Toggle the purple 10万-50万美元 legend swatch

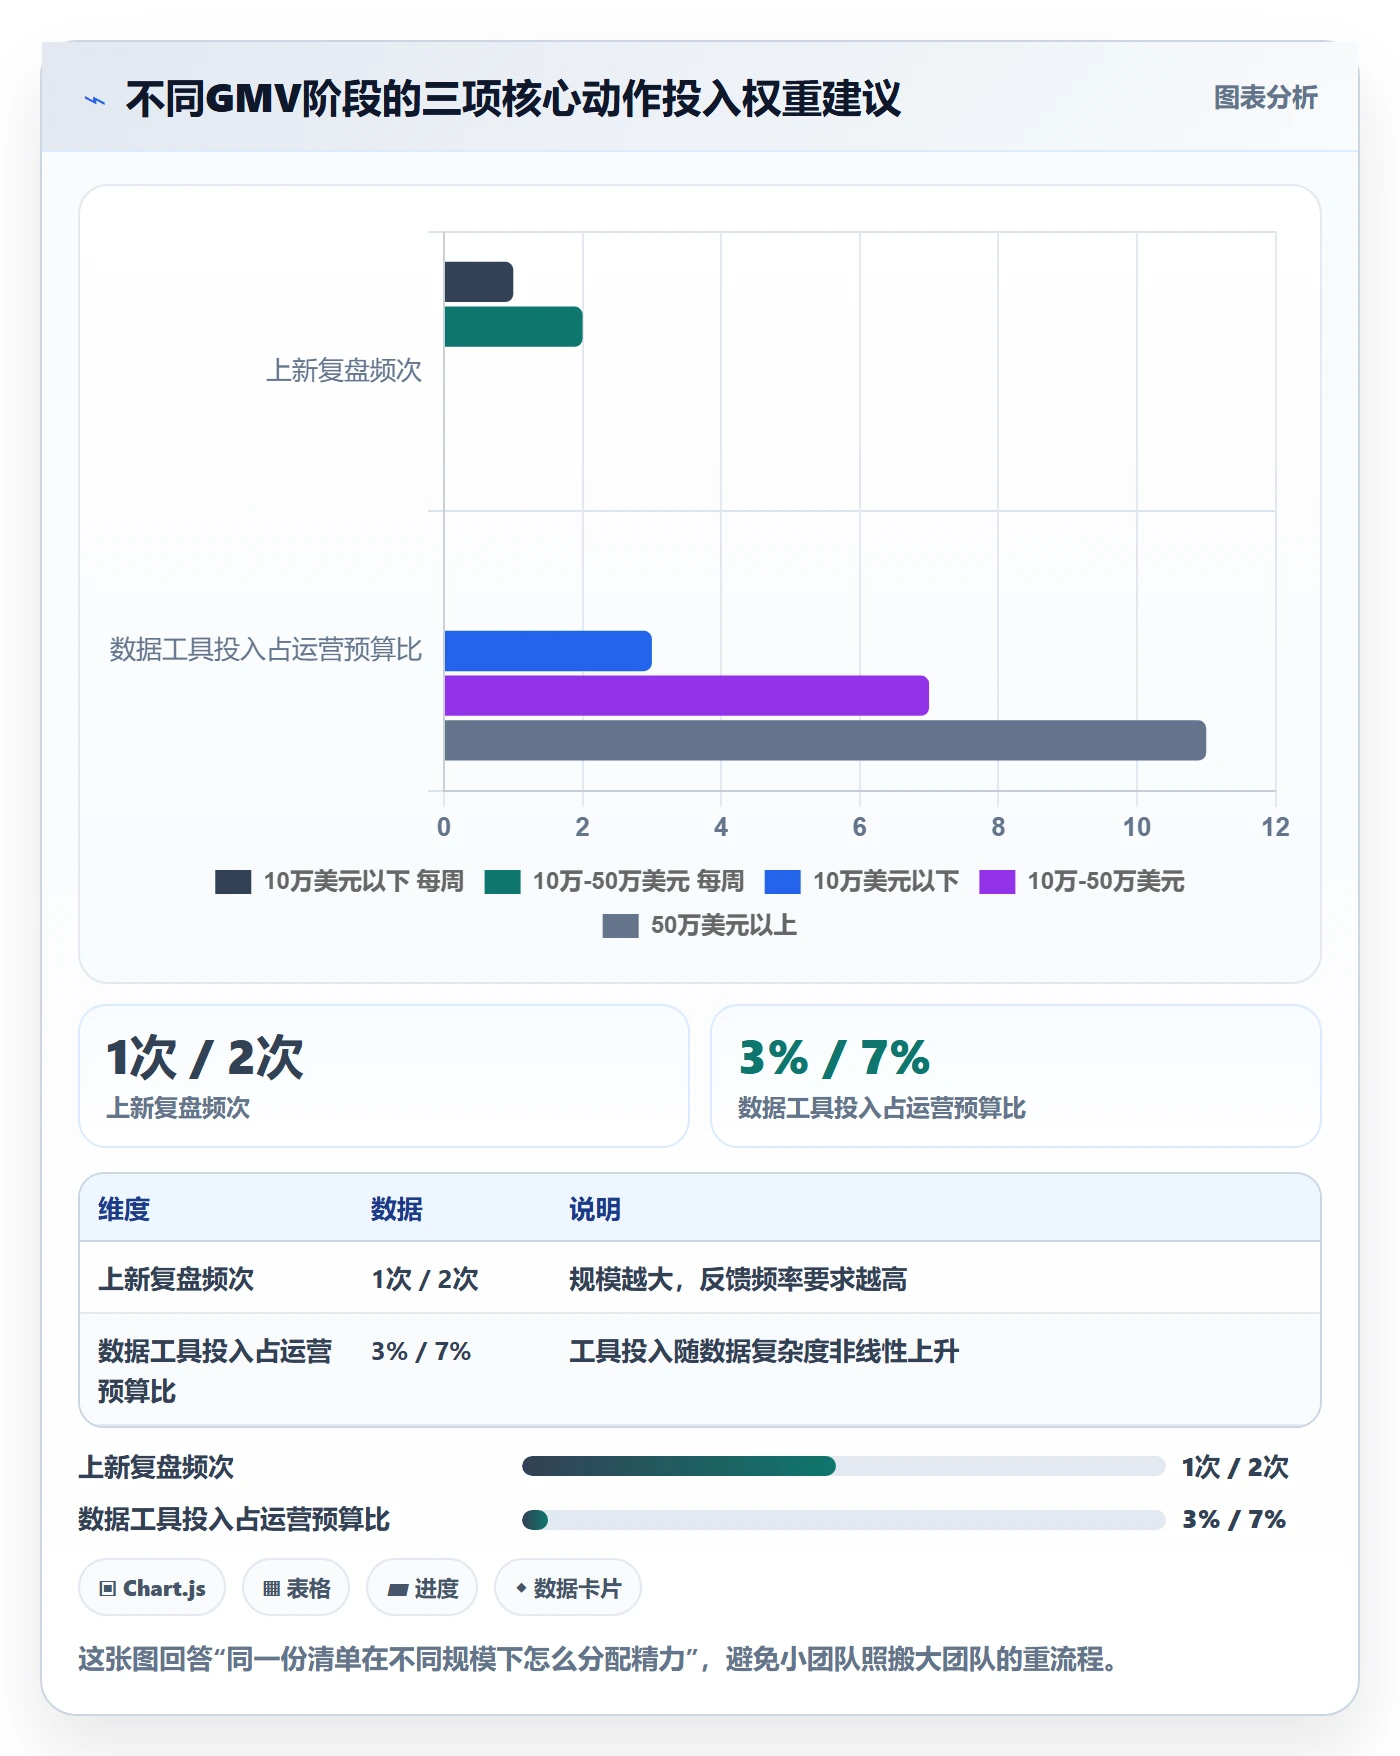(997, 882)
